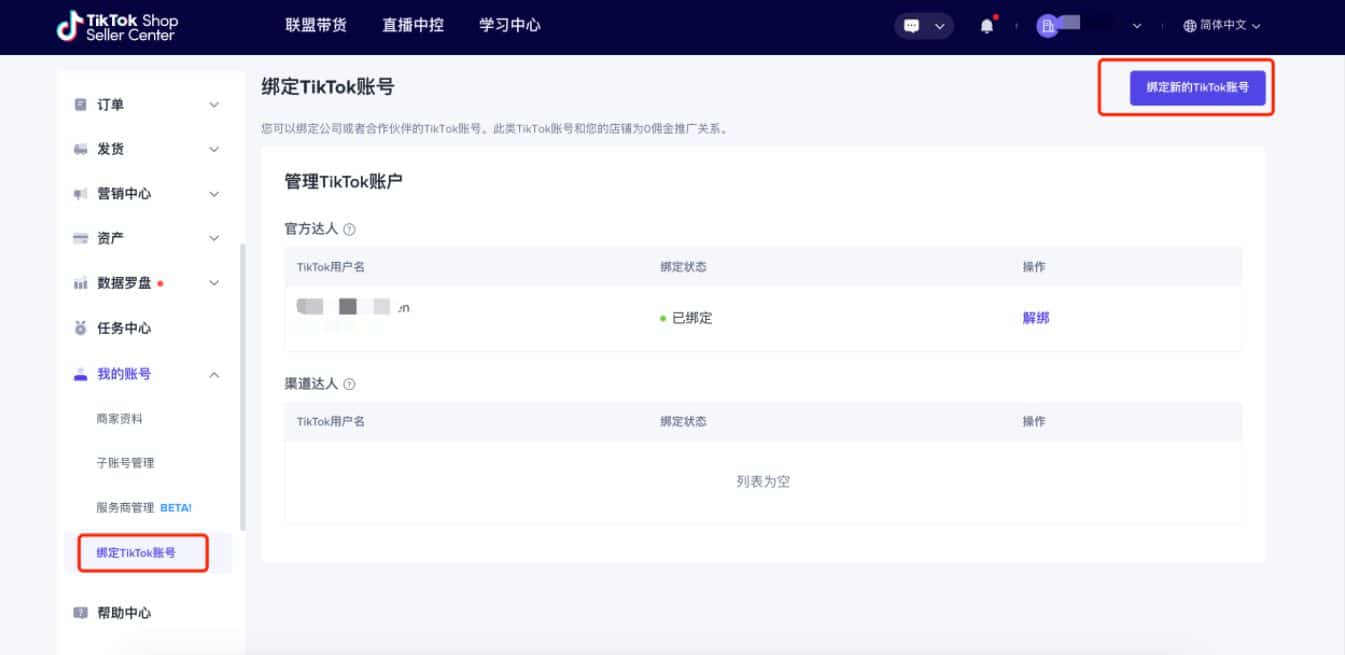This screenshot has width=1345, height=655.
Task: Open 直播中控 in top navigation
Action: point(413,26)
